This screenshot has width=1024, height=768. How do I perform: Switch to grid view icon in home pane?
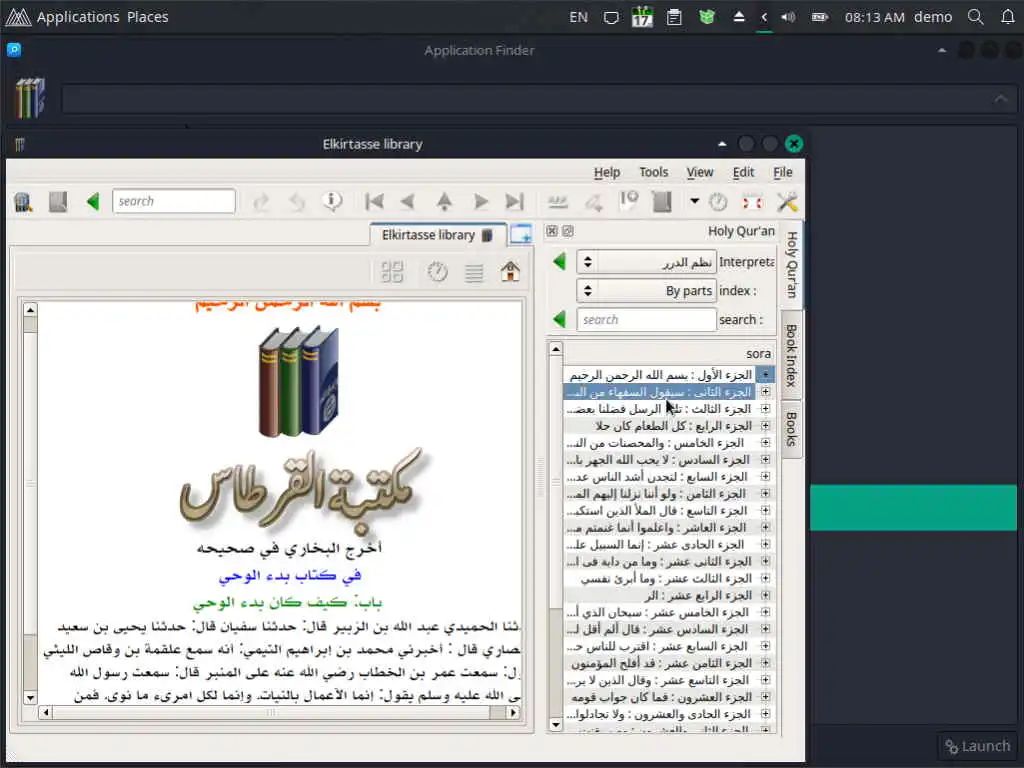(x=392, y=272)
